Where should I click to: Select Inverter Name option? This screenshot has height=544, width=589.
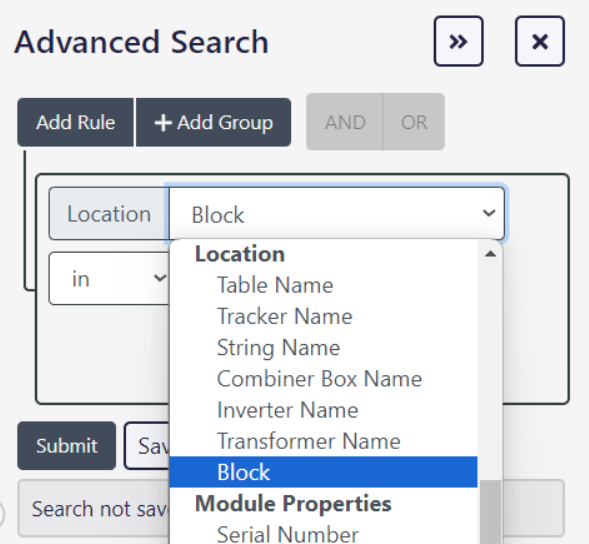click(287, 410)
